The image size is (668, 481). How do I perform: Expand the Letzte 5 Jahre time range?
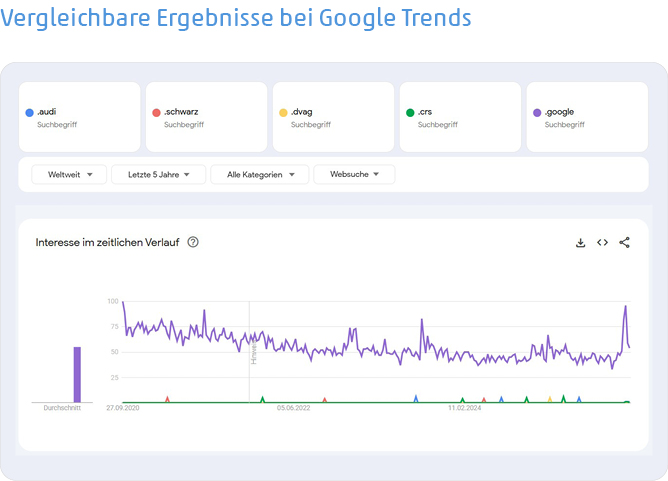point(158,174)
